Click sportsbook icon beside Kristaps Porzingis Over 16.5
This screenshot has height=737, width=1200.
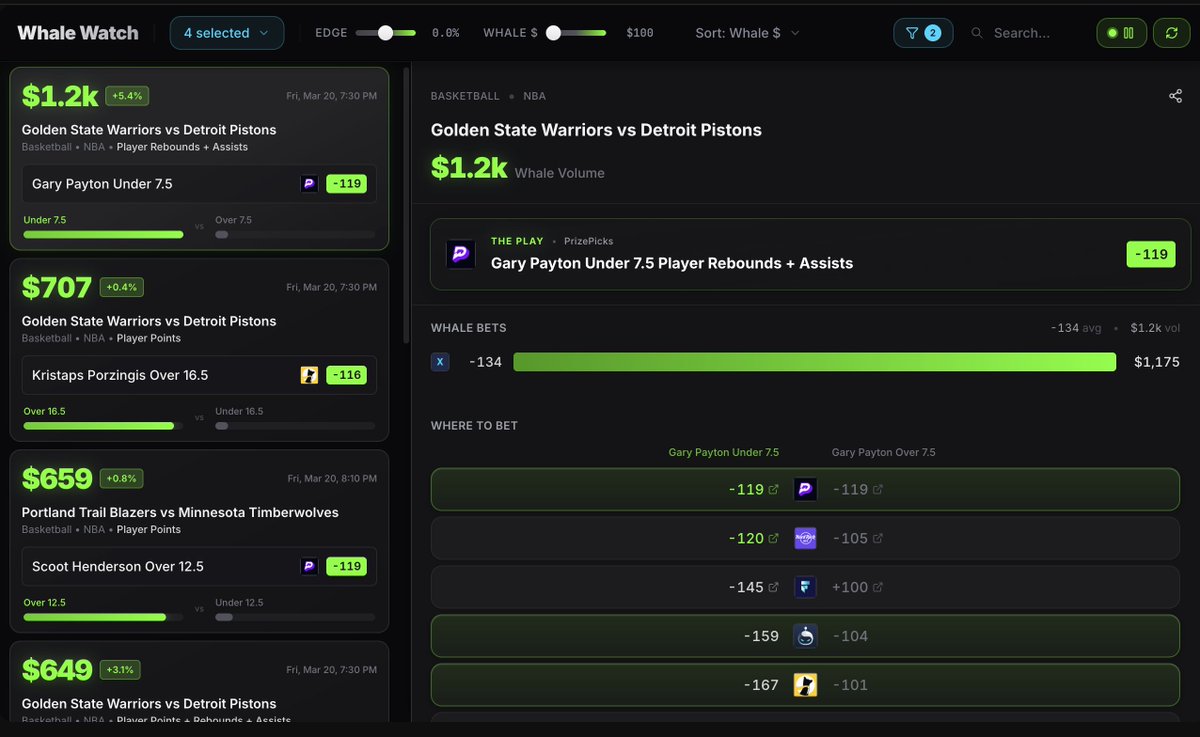pyautogui.click(x=309, y=375)
